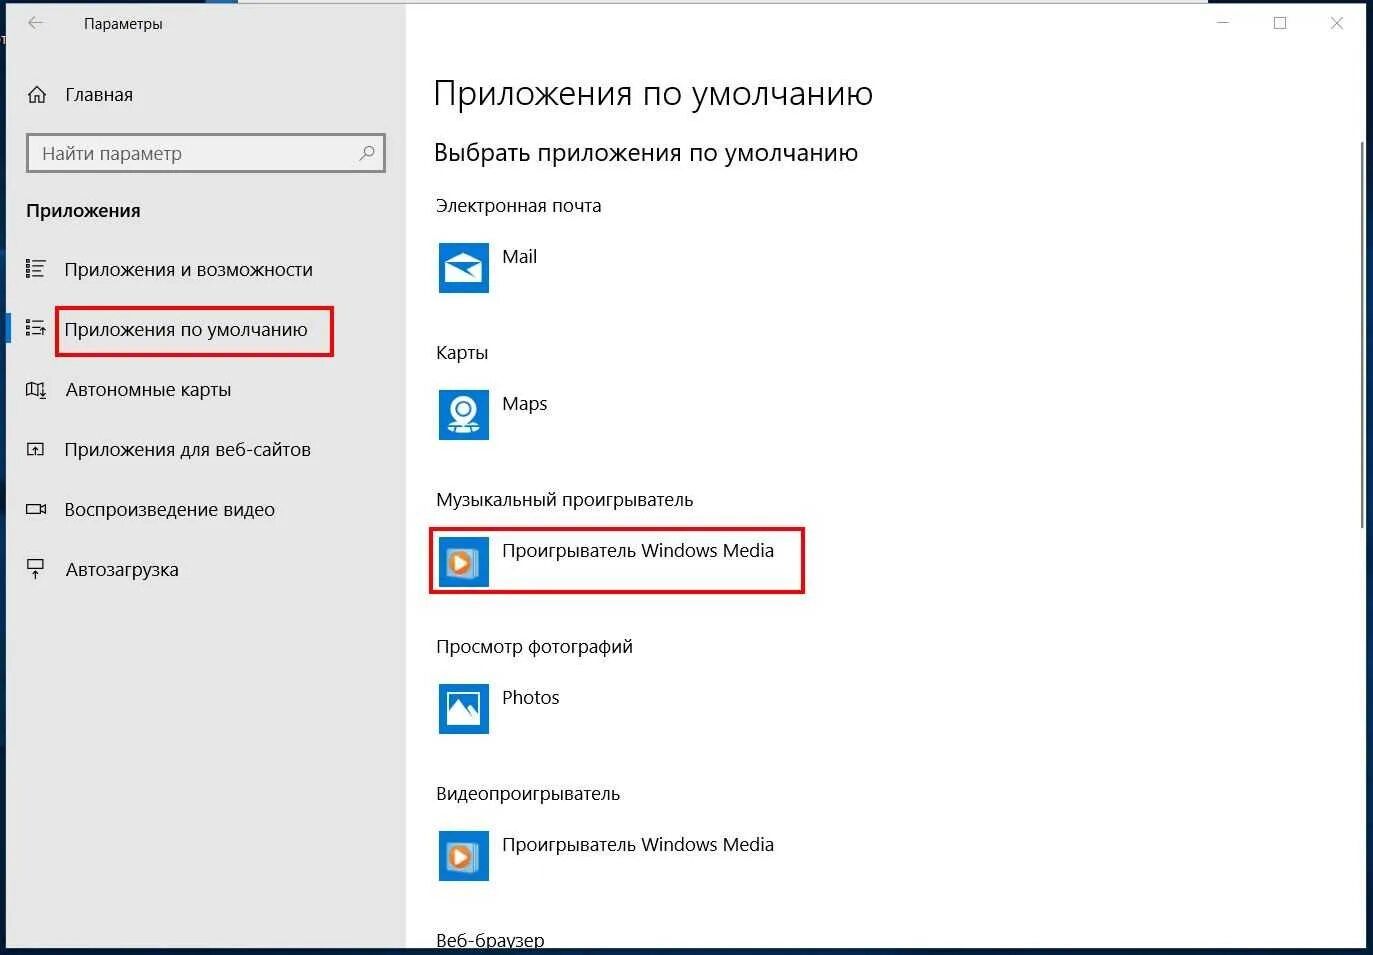Click the Приложения для веб-сайтов icon
The image size is (1373, 955).
click(x=36, y=450)
